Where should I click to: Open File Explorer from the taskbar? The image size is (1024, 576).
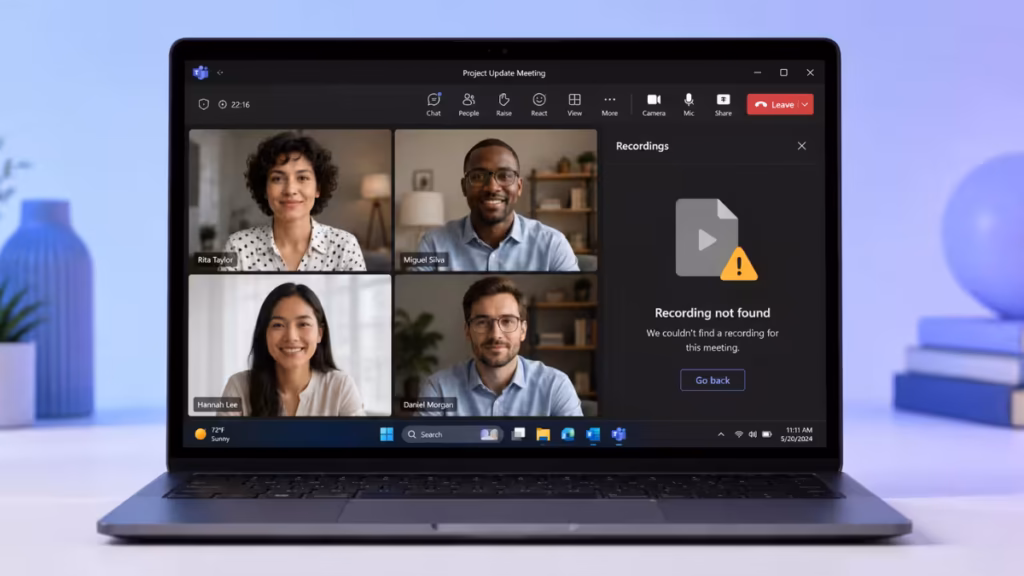(x=543, y=434)
